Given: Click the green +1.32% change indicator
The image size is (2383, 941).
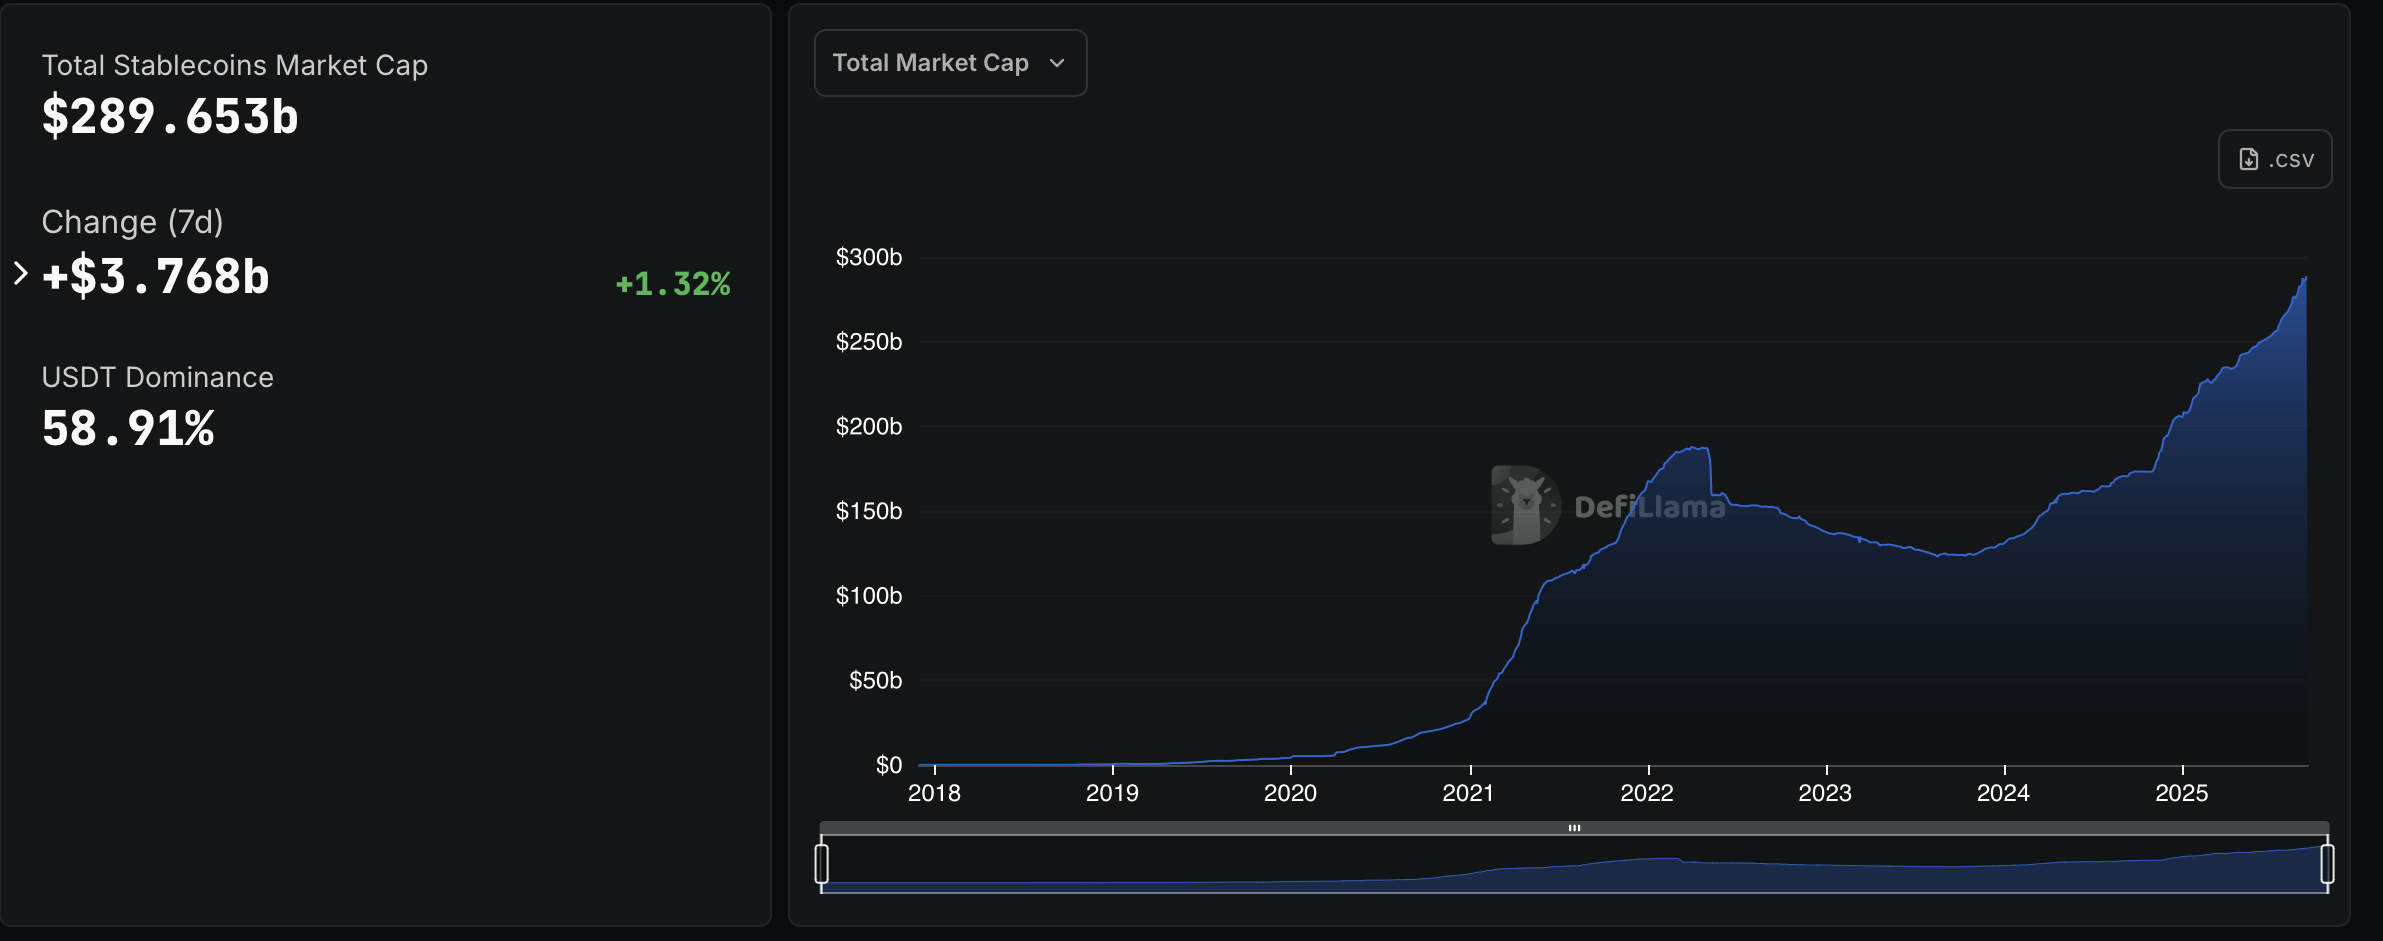Looking at the screenshot, I should click(x=672, y=284).
